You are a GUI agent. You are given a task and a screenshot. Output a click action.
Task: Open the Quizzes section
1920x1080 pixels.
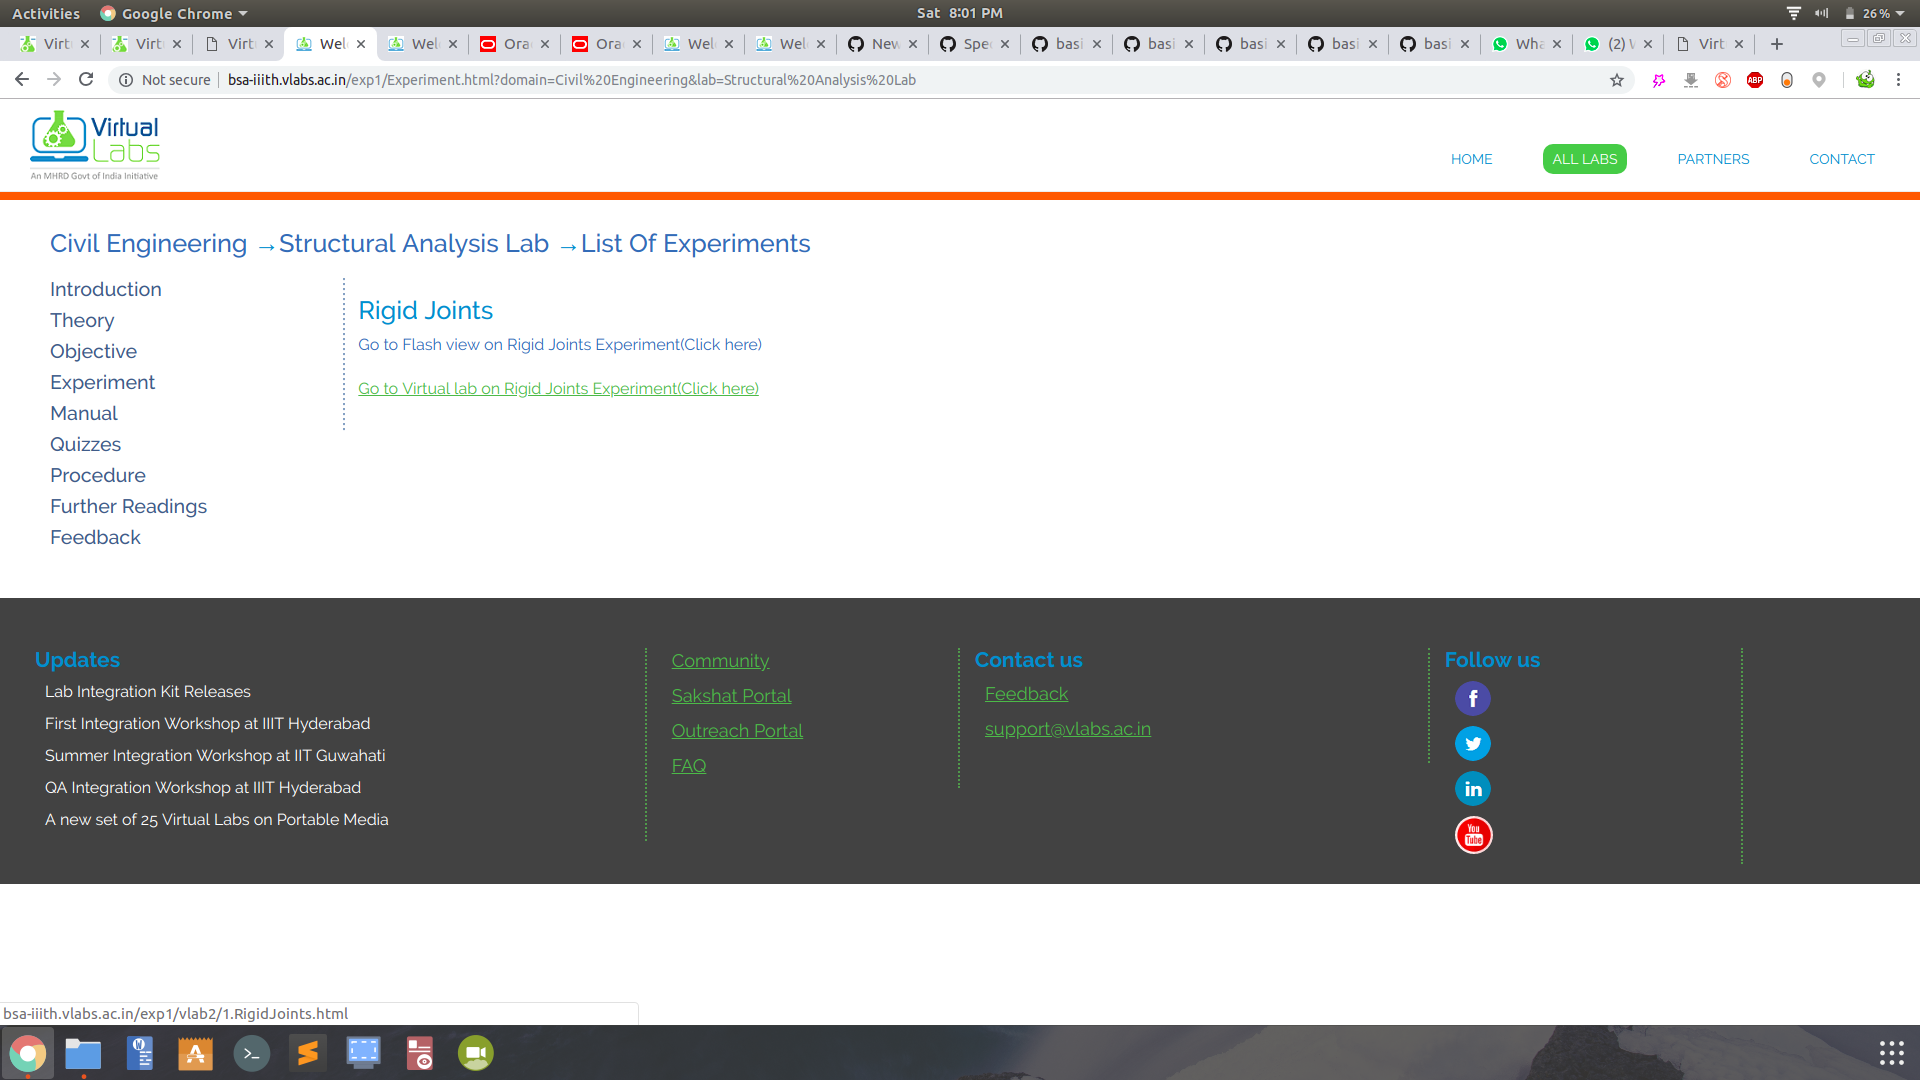[x=85, y=444]
